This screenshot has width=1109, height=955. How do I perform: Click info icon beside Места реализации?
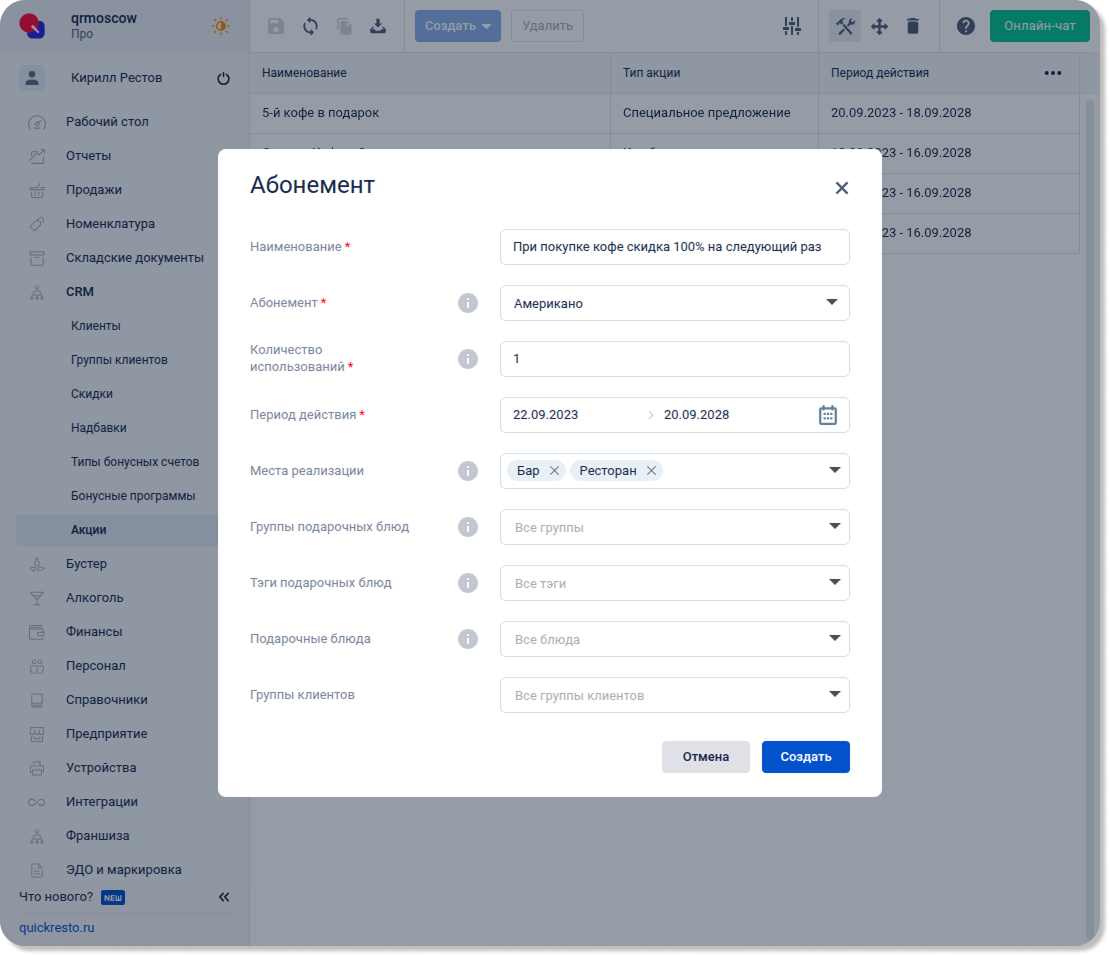pos(467,471)
